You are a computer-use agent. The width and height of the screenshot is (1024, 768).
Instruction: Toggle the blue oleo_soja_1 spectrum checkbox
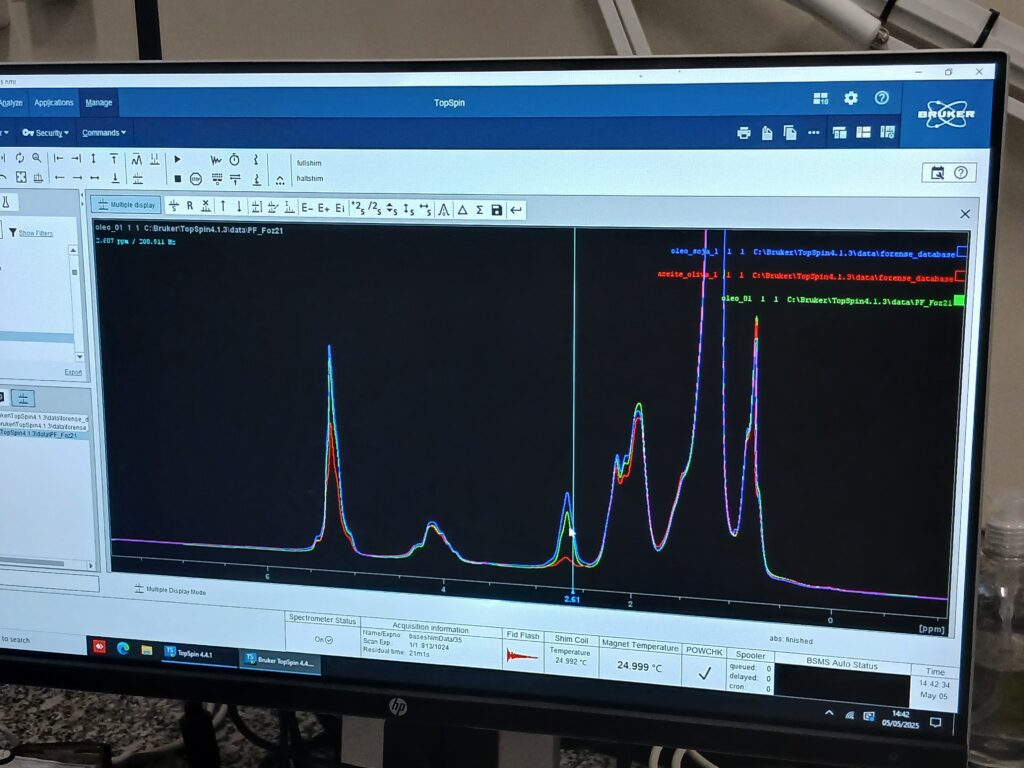click(961, 251)
